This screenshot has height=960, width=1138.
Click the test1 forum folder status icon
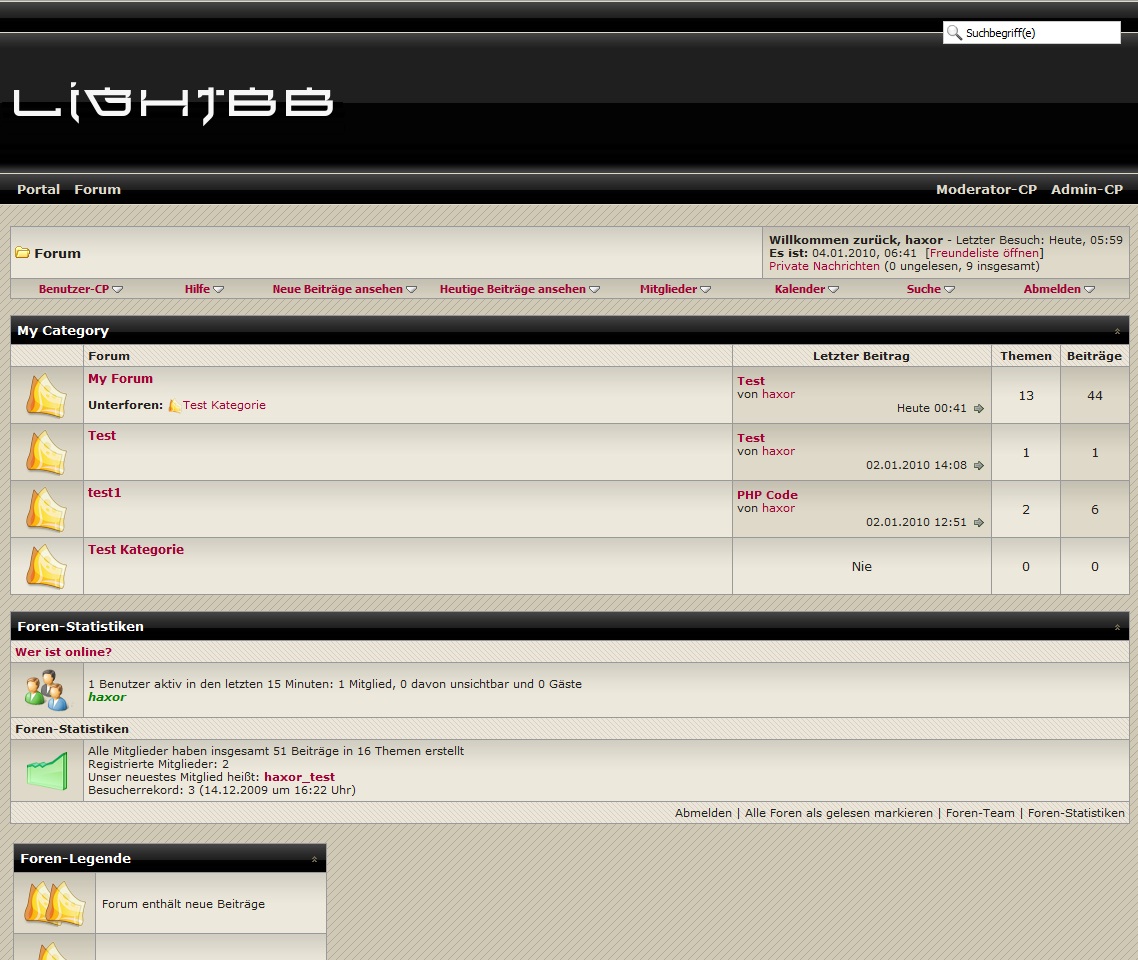pyautogui.click(x=46, y=509)
